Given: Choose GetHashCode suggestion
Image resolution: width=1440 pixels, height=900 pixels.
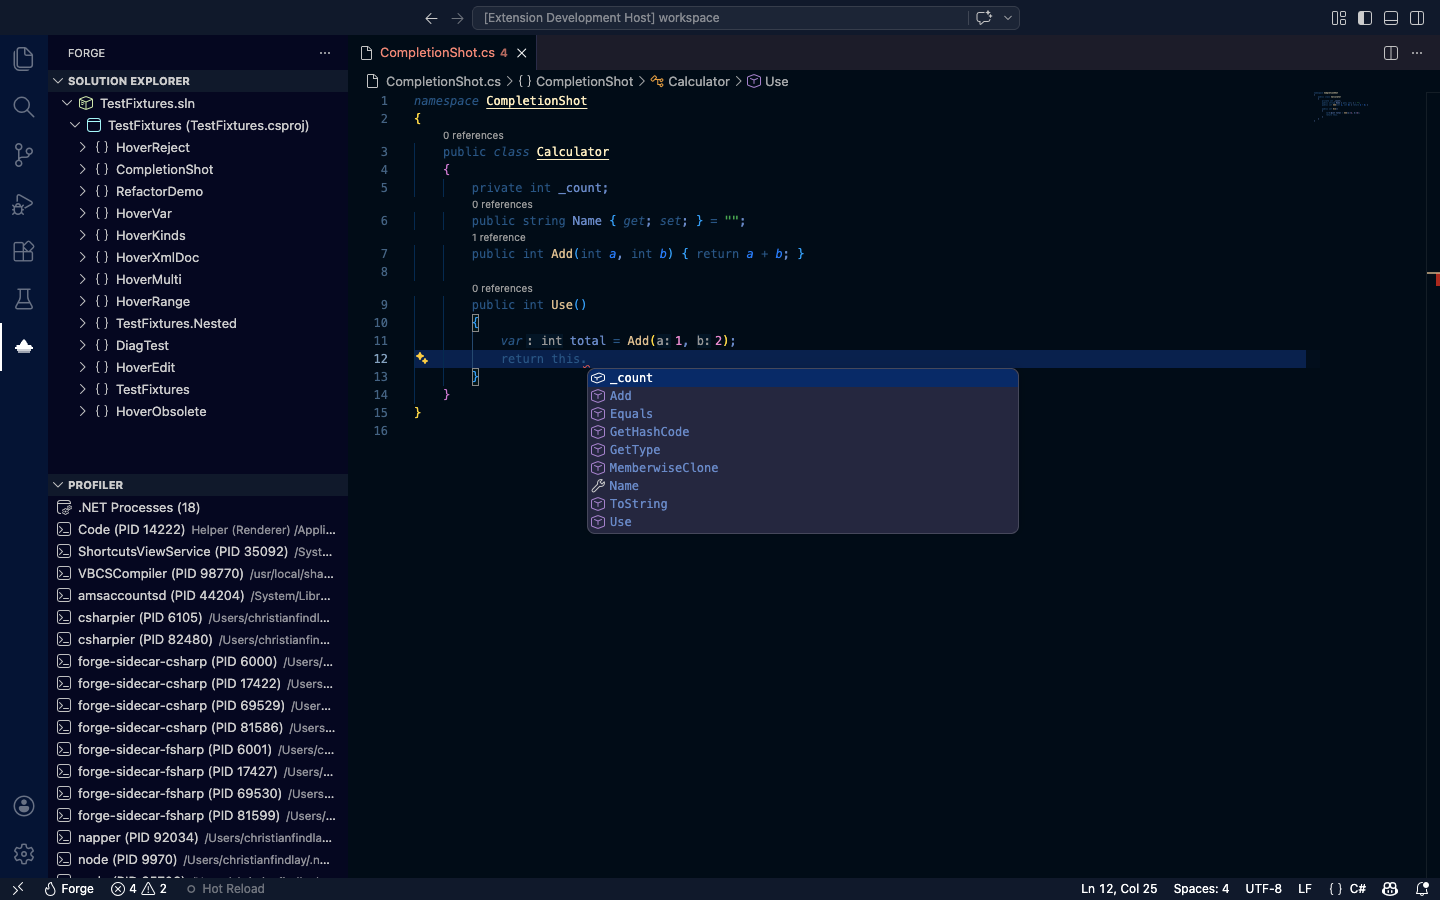Looking at the screenshot, I should 802,432.
